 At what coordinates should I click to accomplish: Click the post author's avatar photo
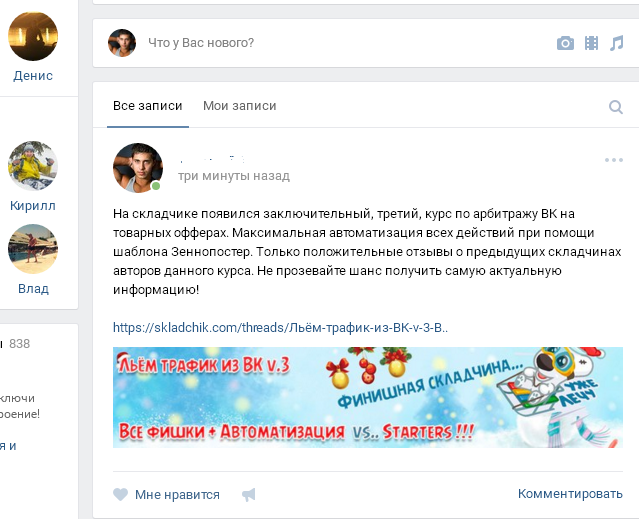pyautogui.click(x=138, y=168)
